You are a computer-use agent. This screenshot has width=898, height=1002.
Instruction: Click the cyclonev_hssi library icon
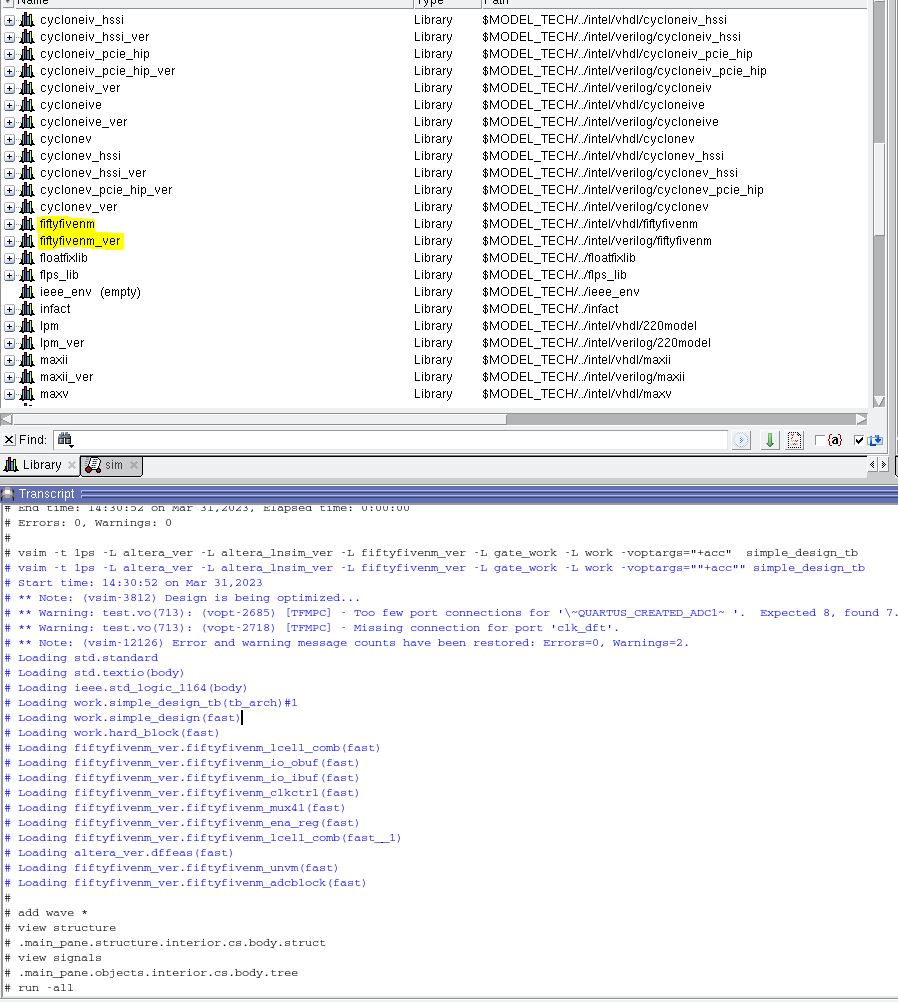pos(27,156)
